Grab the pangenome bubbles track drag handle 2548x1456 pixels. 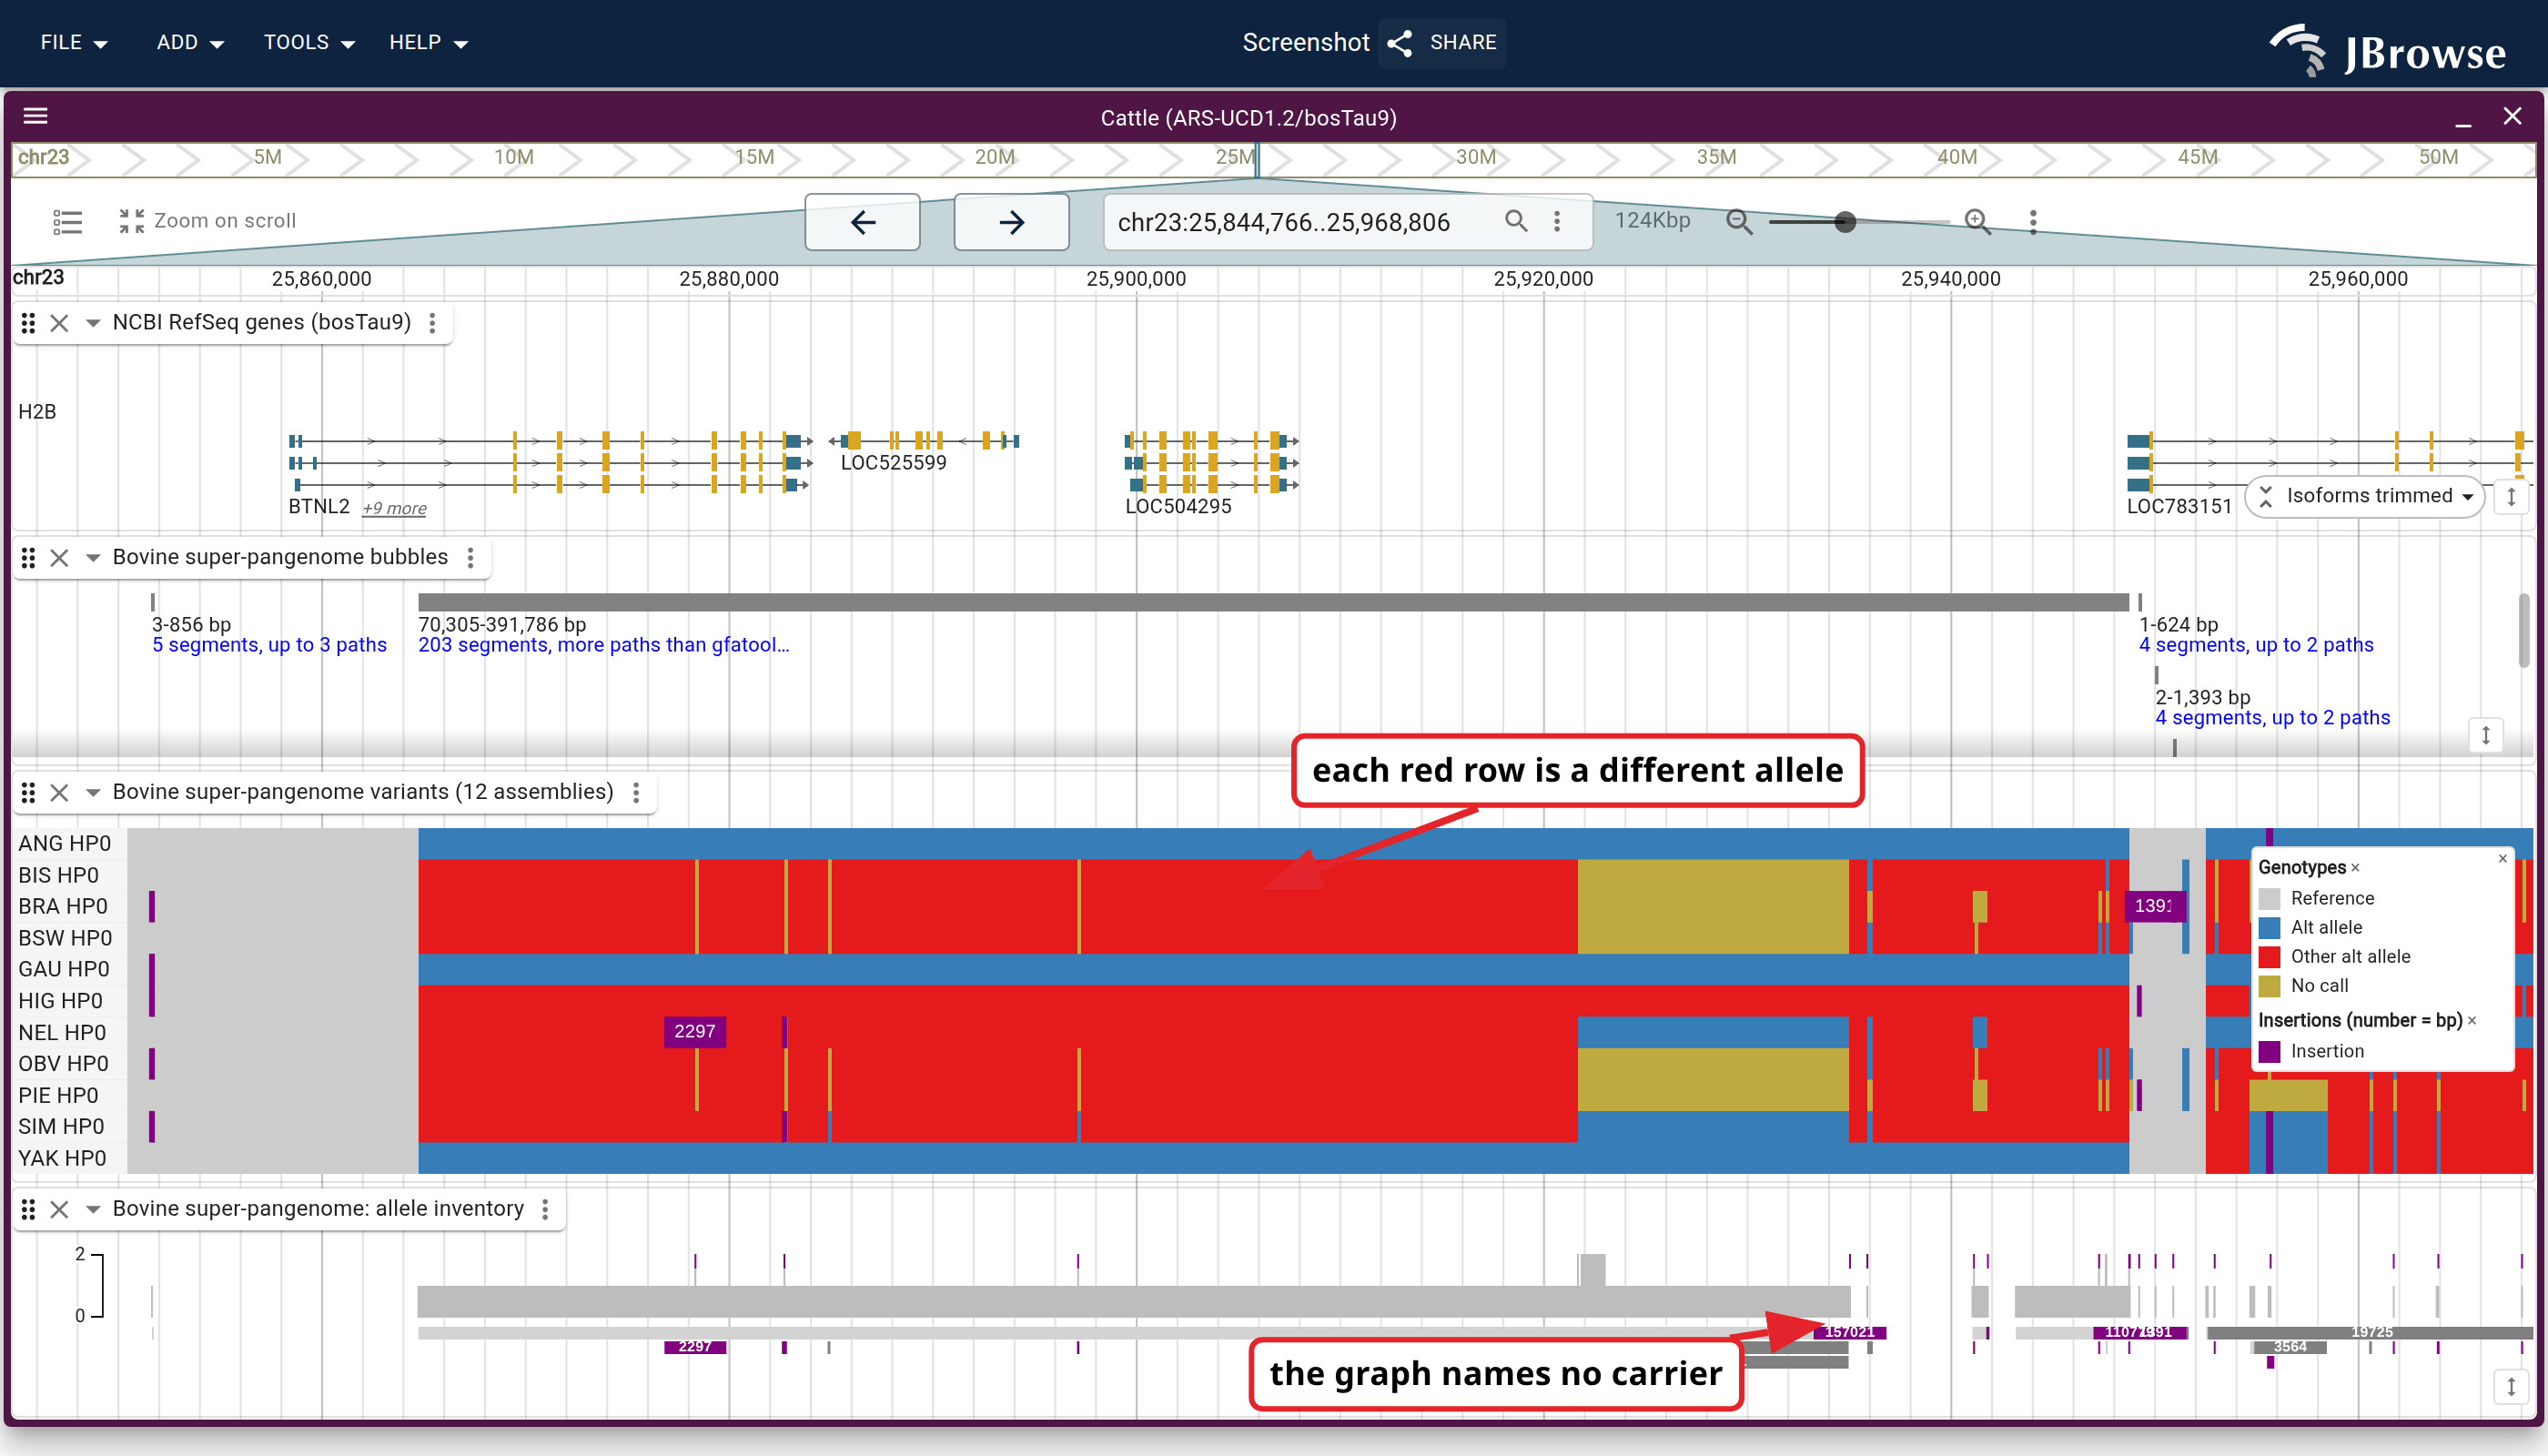tap(28, 558)
